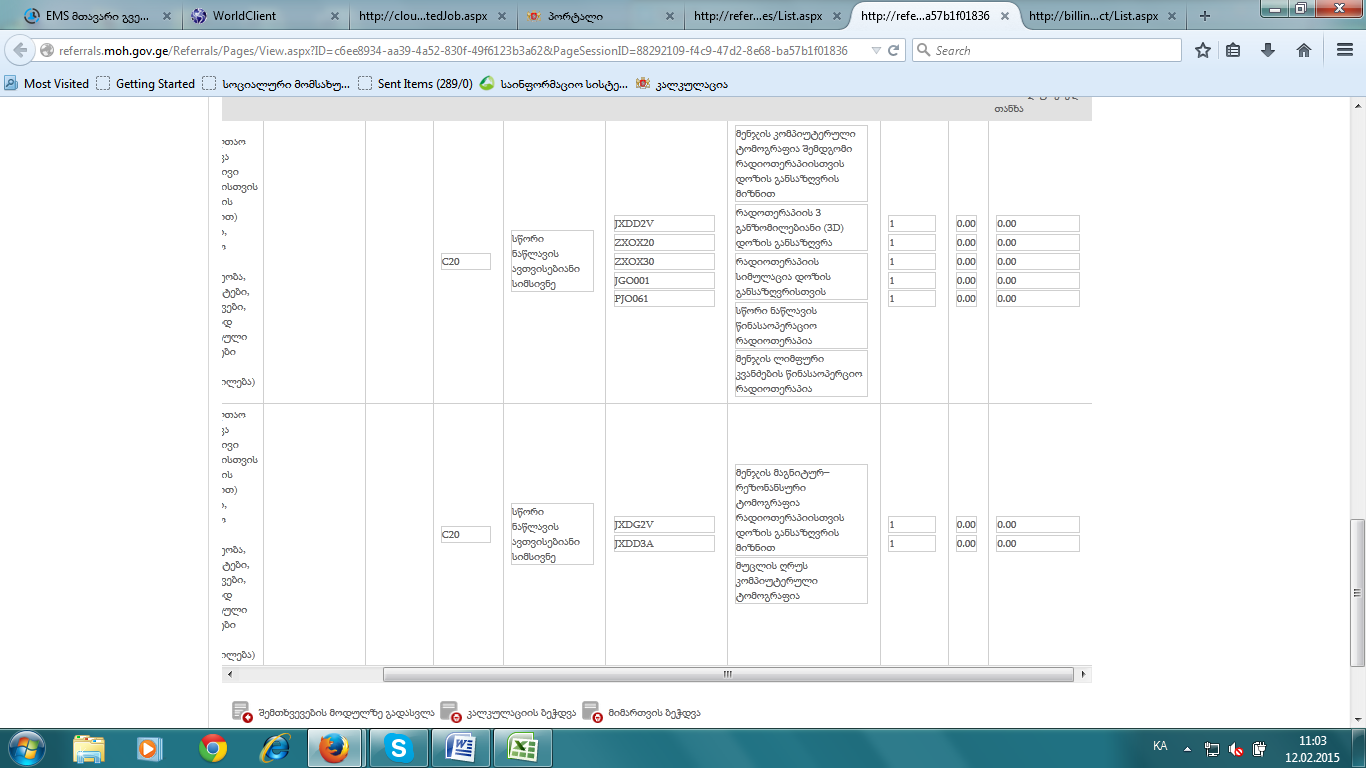The image size is (1366, 768).
Task: Open the Firefox downloads arrow
Action: (x=1268, y=50)
